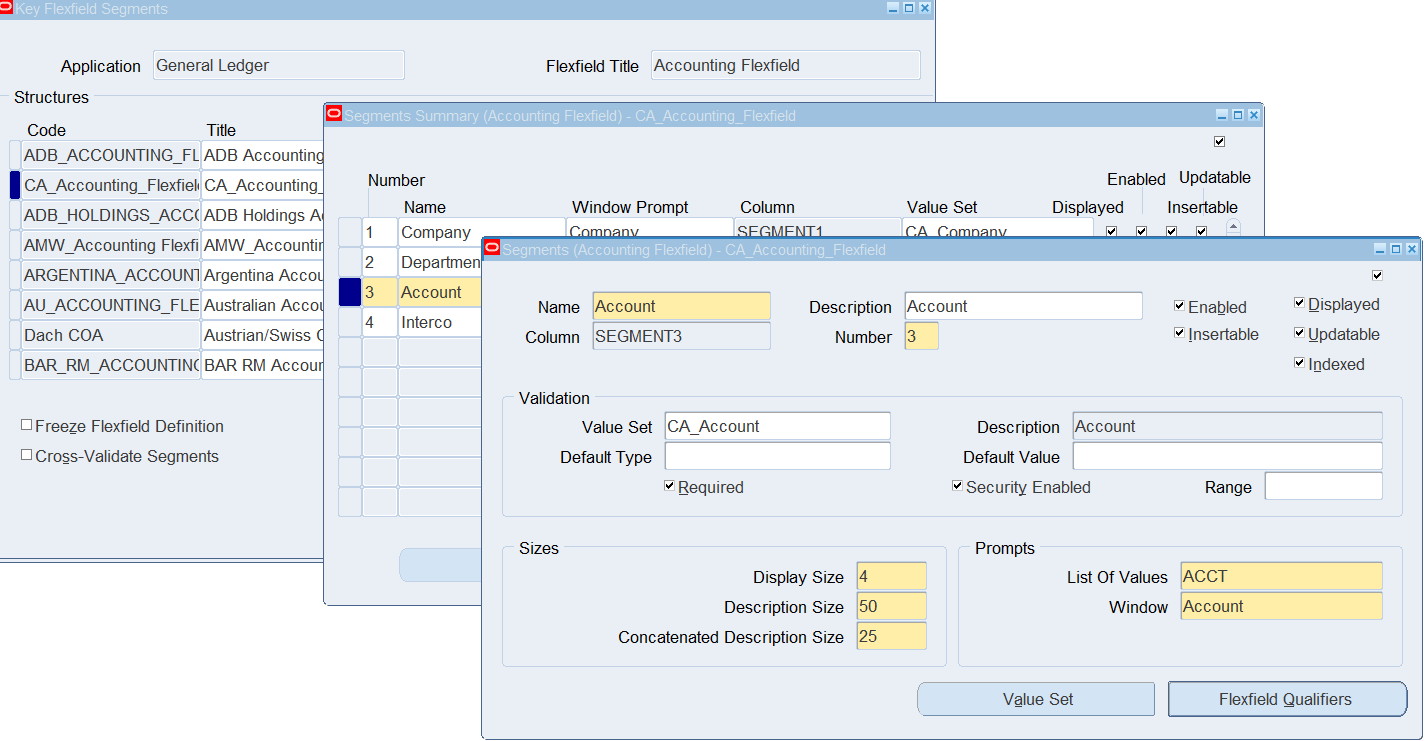The width and height of the screenshot is (1425, 741).
Task: Toggle the Updatable checkbox for Company row
Action: click(1202, 231)
